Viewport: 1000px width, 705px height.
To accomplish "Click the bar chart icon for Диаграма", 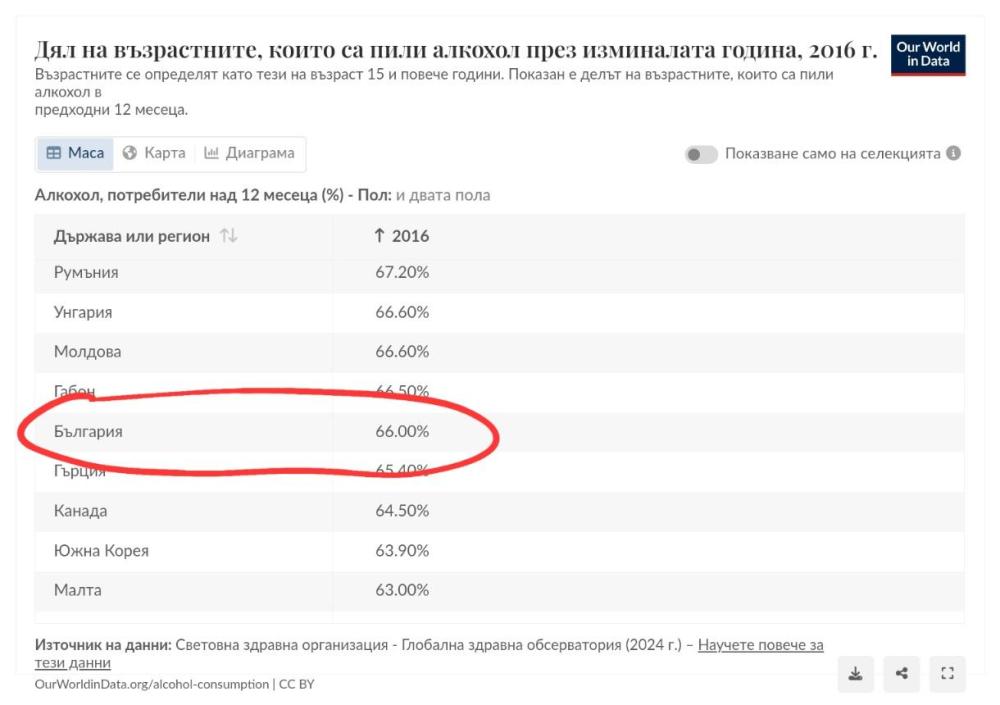I will coord(211,154).
